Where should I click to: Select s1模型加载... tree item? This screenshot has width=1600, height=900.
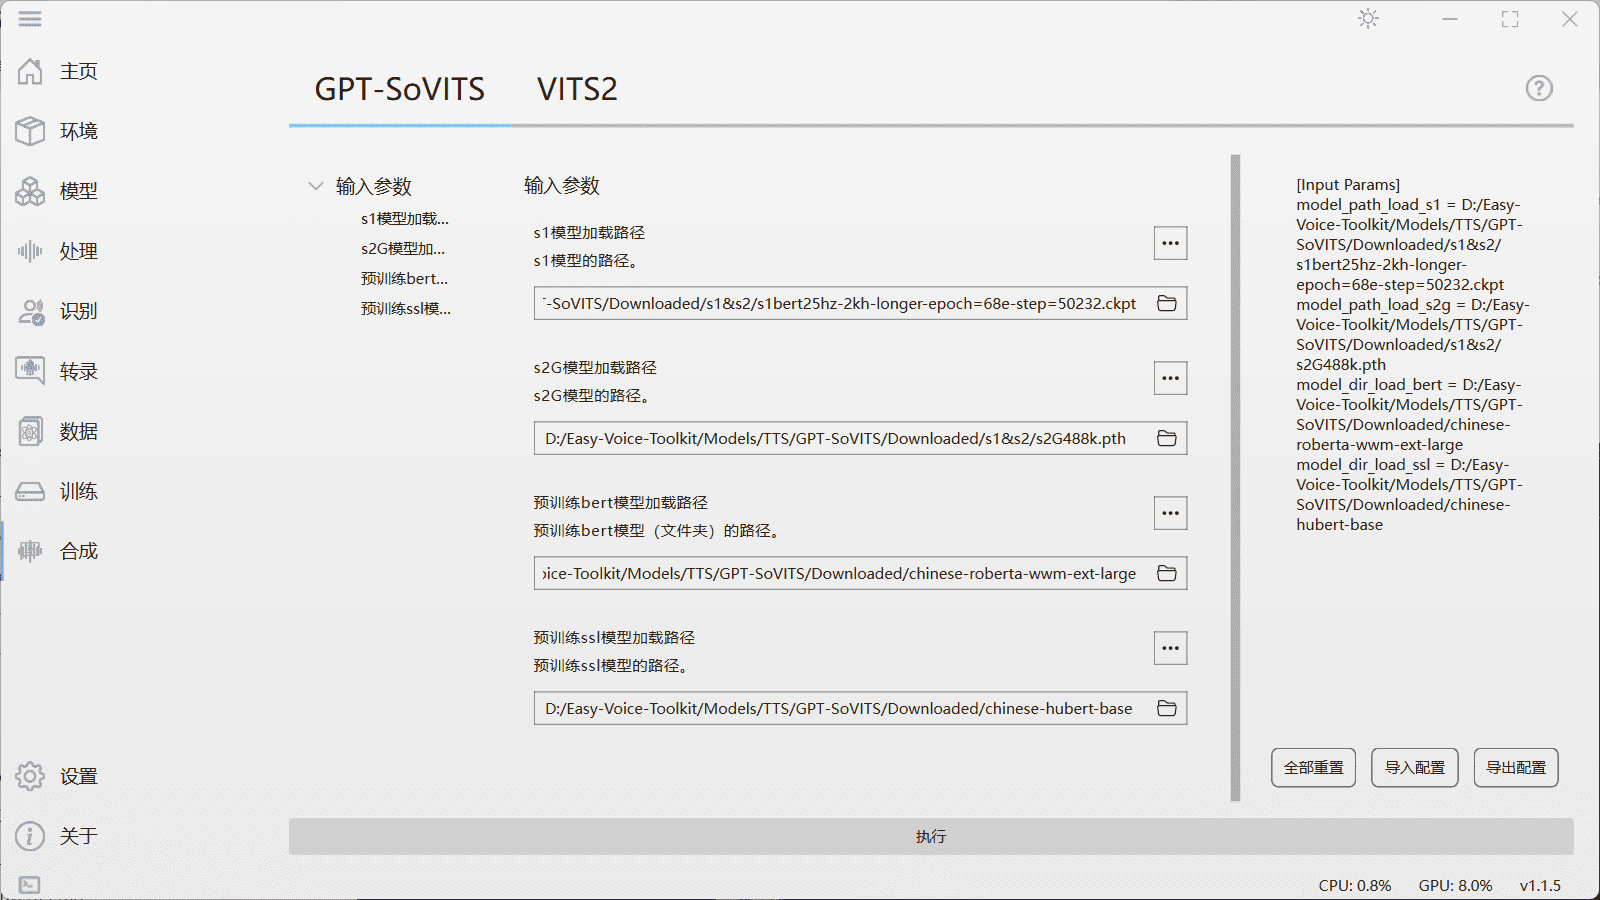click(405, 219)
